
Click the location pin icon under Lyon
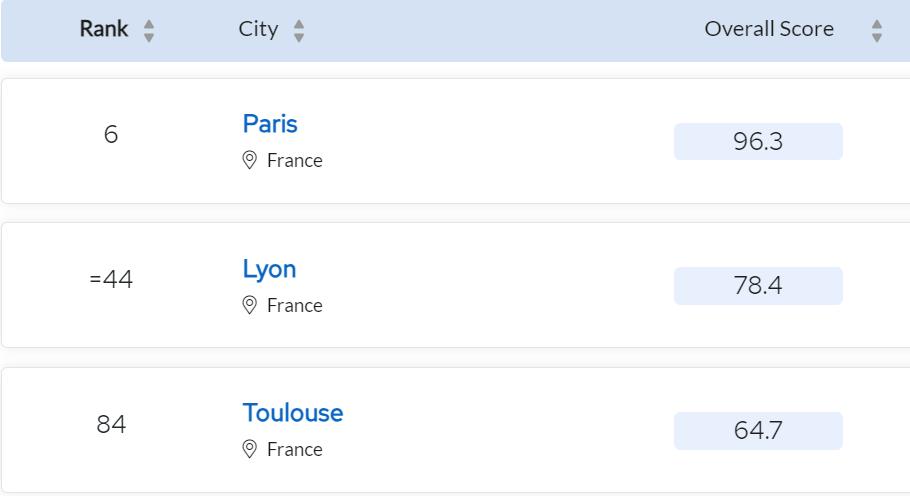(250, 305)
